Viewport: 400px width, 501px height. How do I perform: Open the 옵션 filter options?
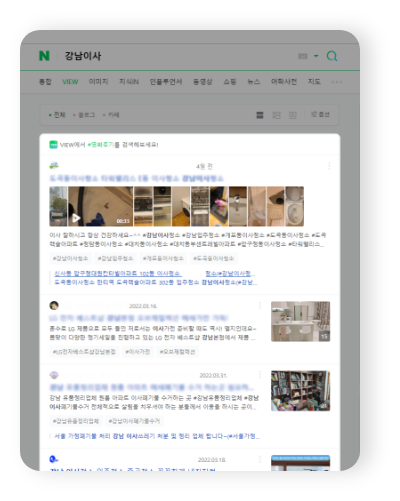(320, 114)
